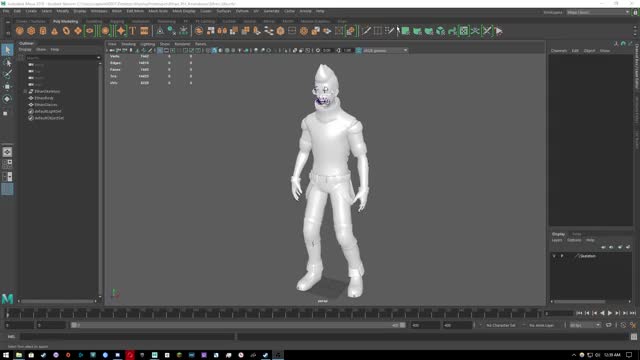Activate the Paint Selection tool

coord(7,74)
